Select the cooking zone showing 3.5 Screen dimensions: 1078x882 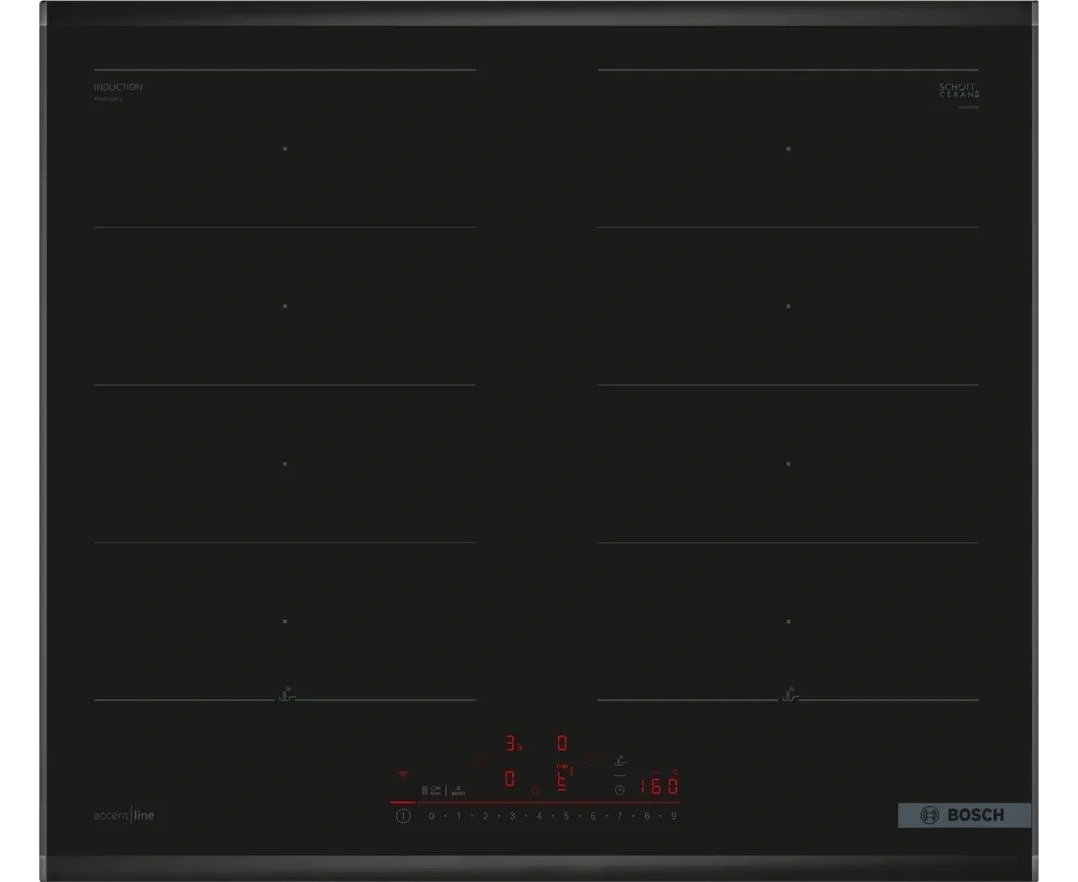click(x=513, y=744)
